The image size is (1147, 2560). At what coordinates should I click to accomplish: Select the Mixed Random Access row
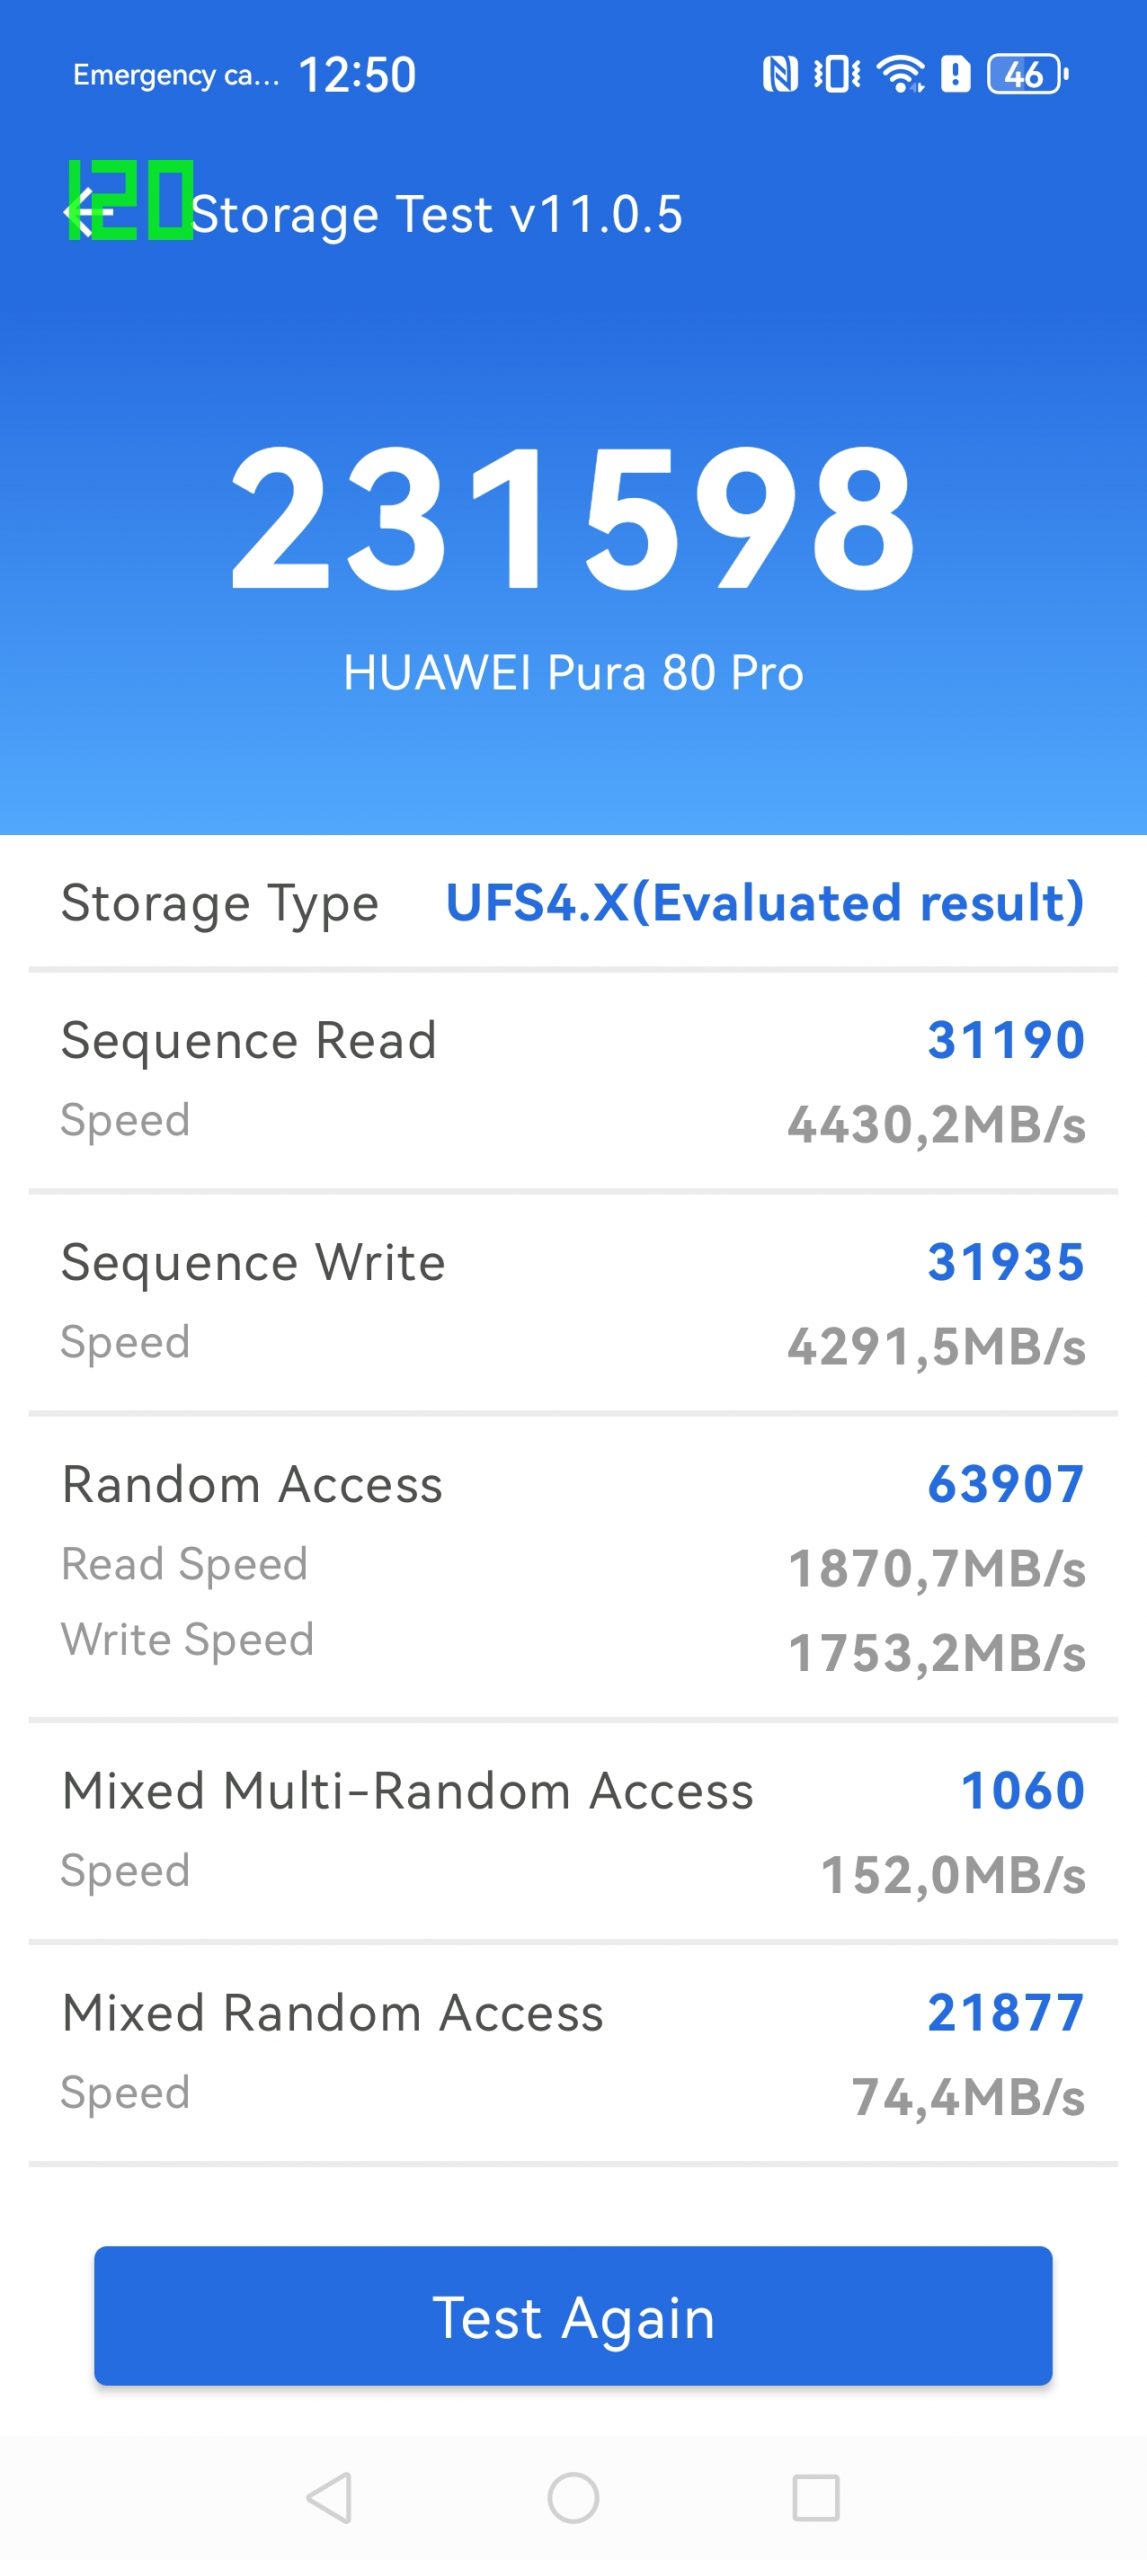tap(573, 2052)
